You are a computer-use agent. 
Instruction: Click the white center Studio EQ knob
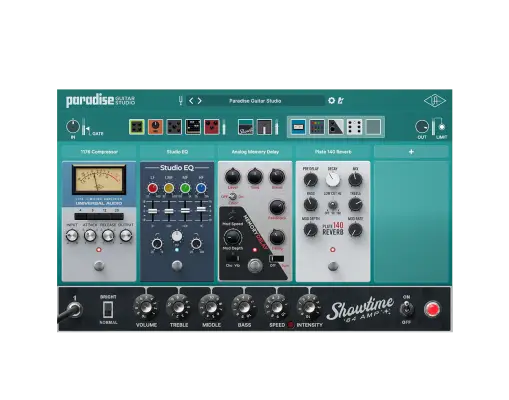177,236
